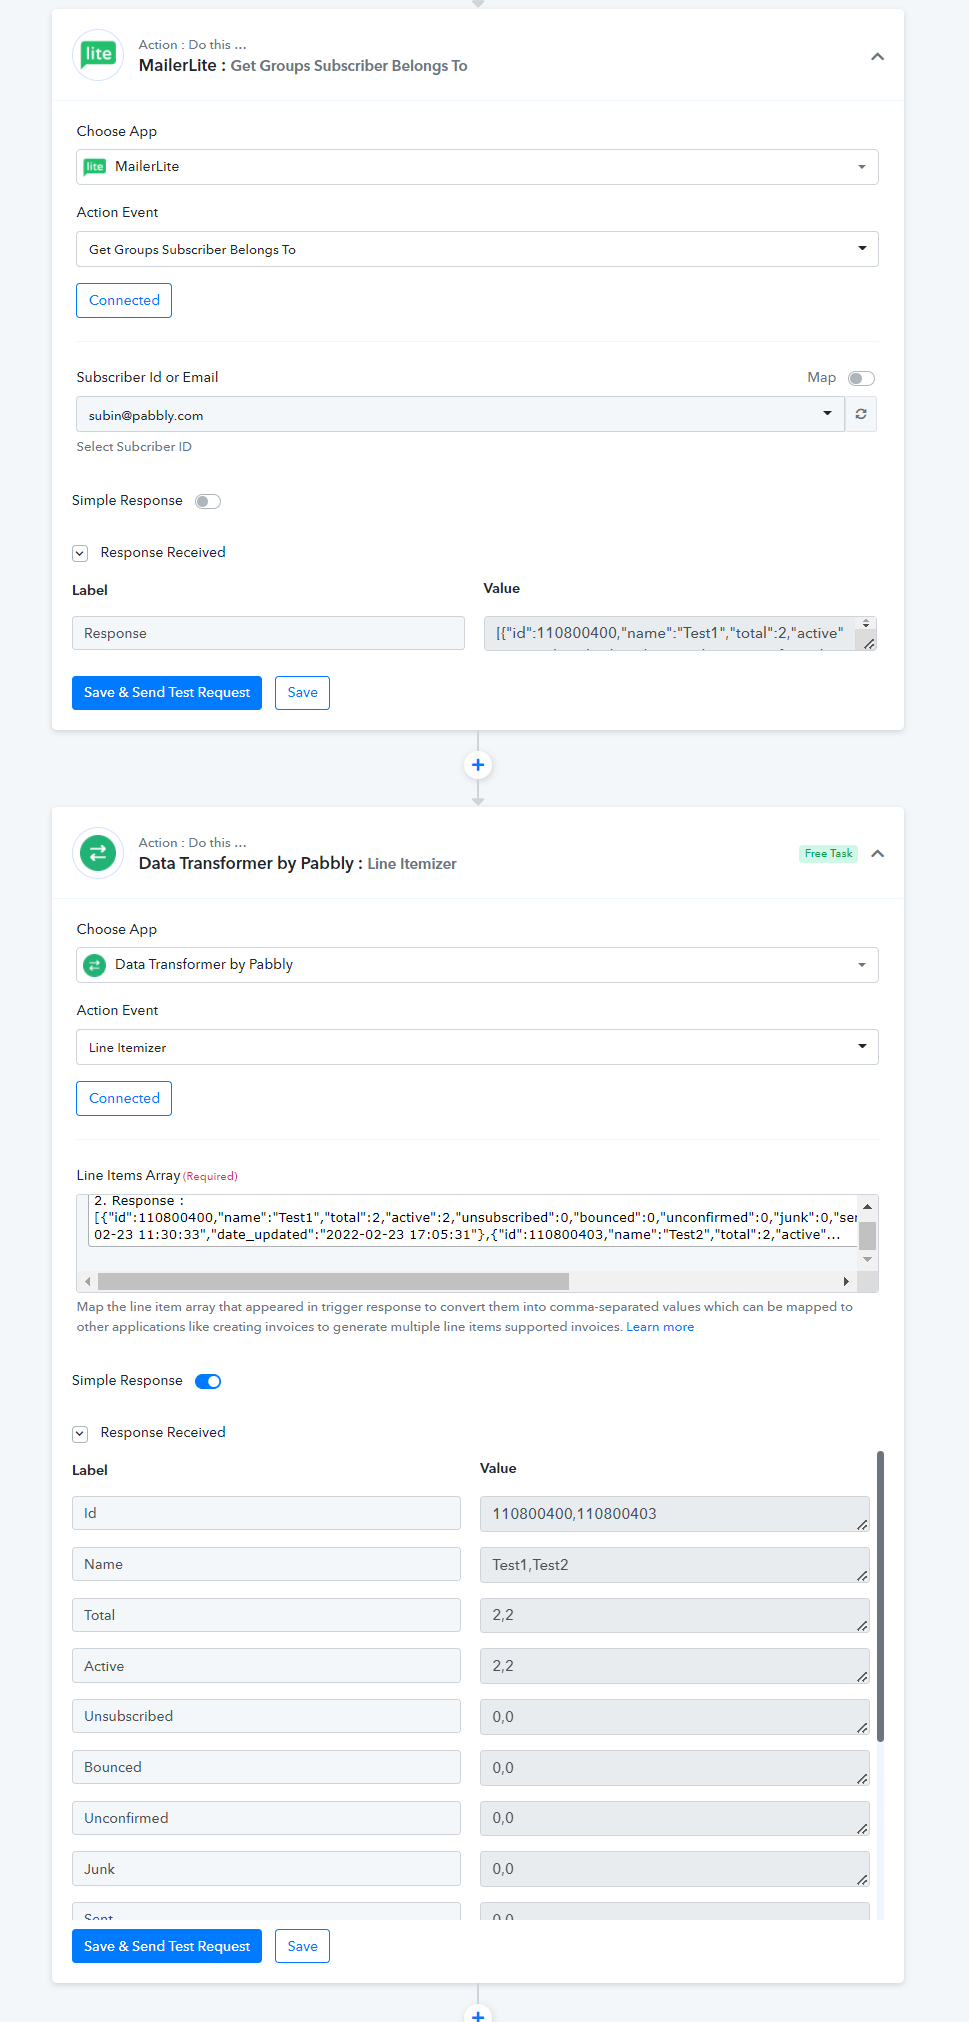Click Save & Send Test Request for Line Itemizer
The width and height of the screenshot is (969, 2022).
tap(167, 1946)
